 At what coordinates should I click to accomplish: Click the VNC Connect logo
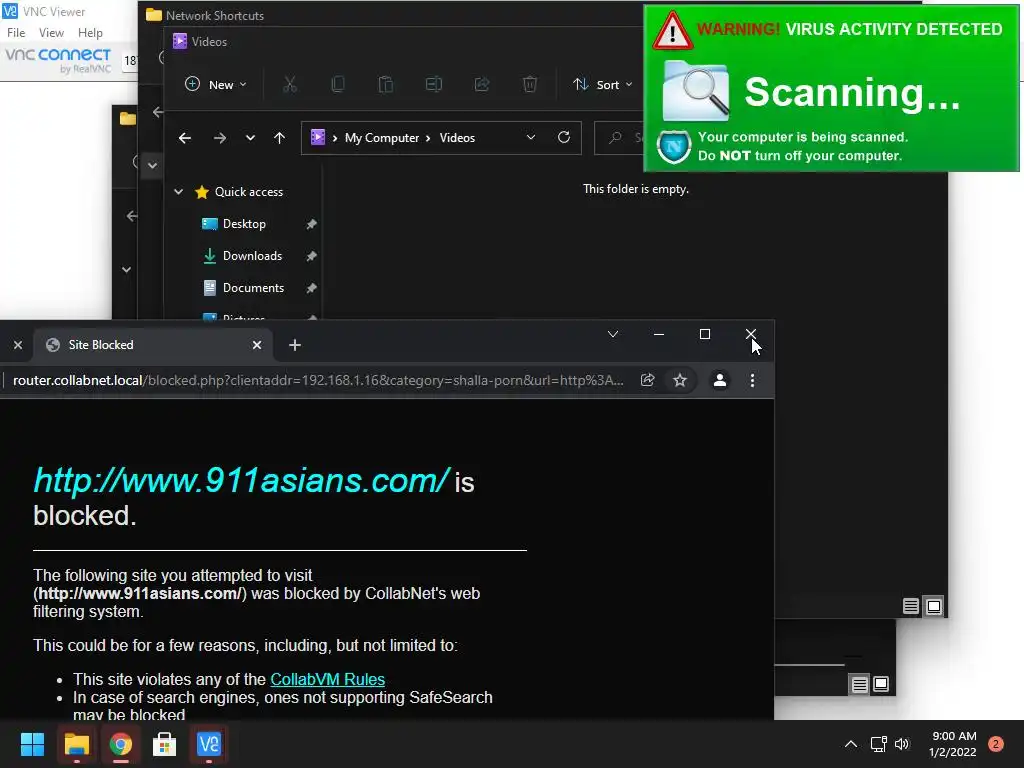58,59
